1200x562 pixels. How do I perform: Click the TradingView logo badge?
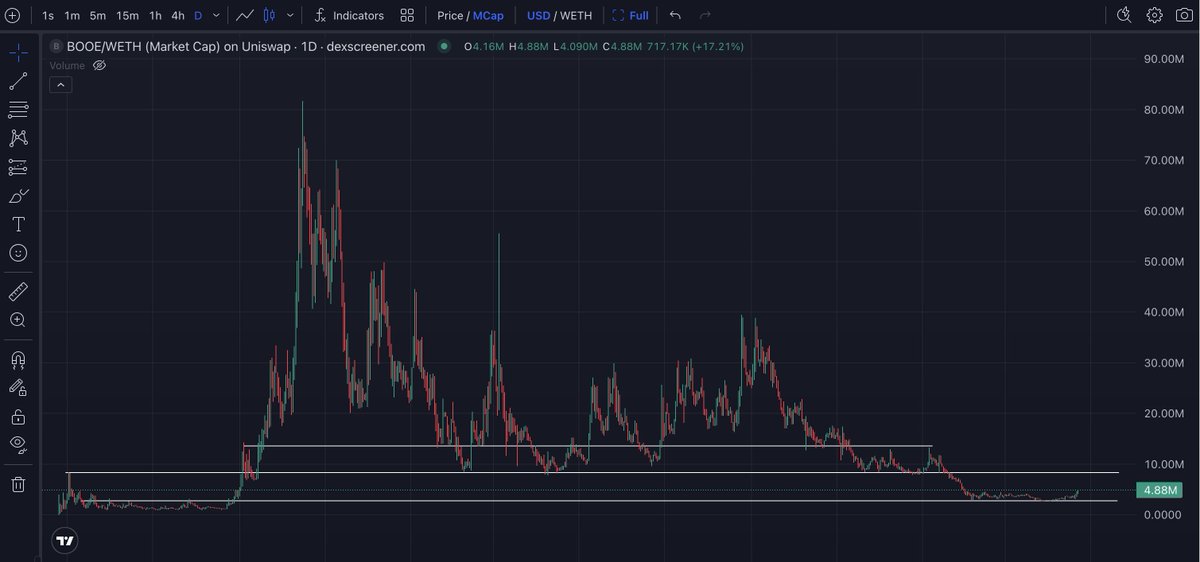[64, 541]
